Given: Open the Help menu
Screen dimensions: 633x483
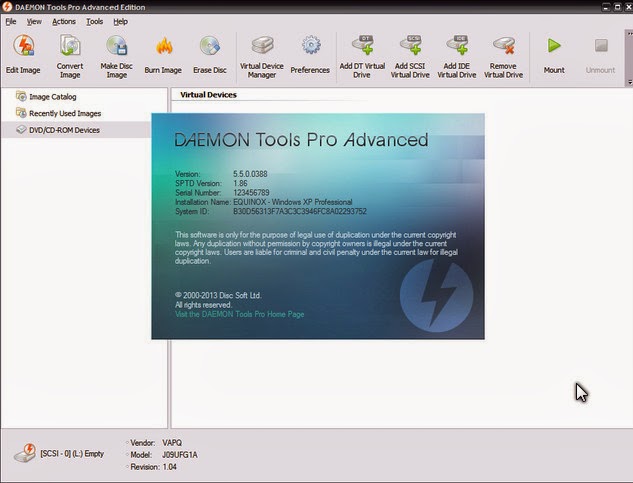Looking at the screenshot, I should pyautogui.click(x=120, y=22).
